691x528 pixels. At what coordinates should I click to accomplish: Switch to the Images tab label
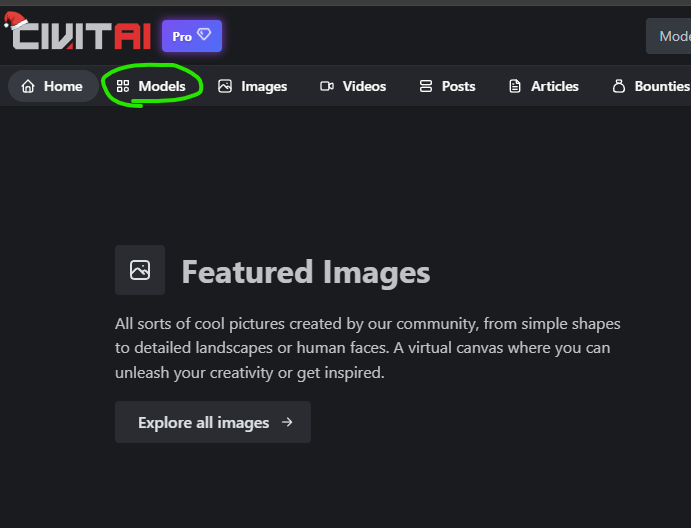(264, 86)
